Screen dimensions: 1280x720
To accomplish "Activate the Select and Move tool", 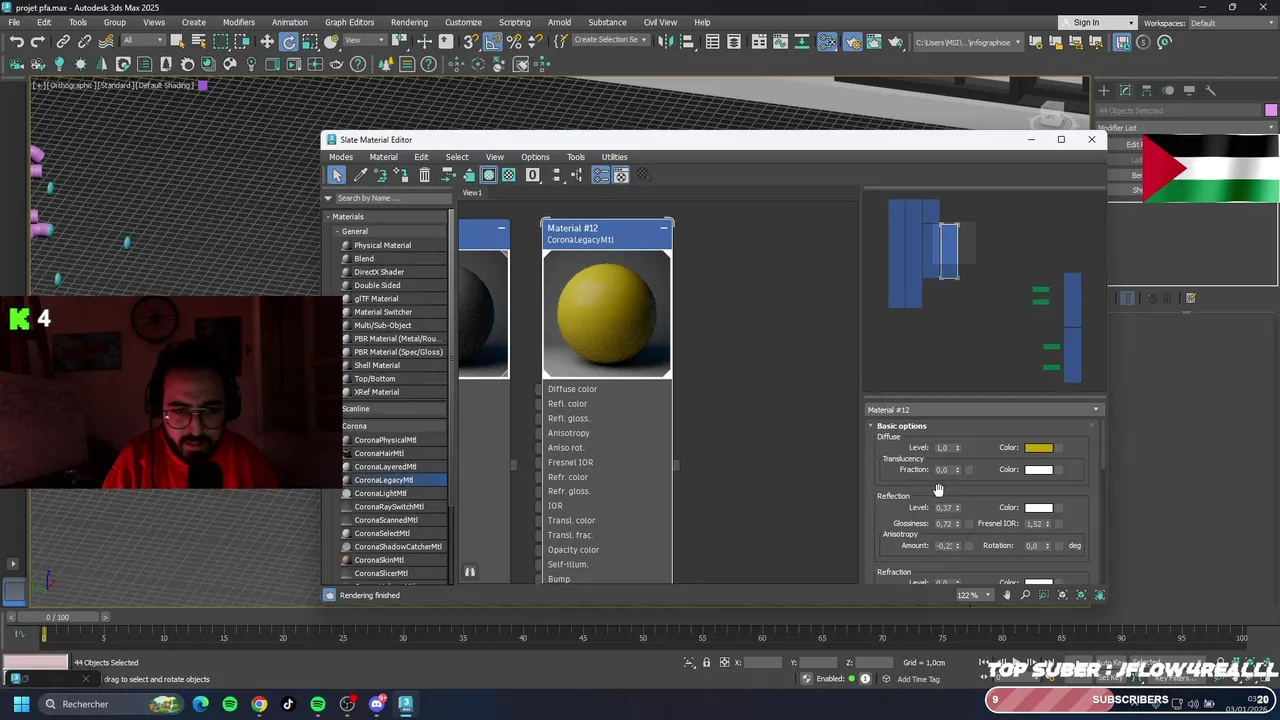I will (x=267, y=42).
